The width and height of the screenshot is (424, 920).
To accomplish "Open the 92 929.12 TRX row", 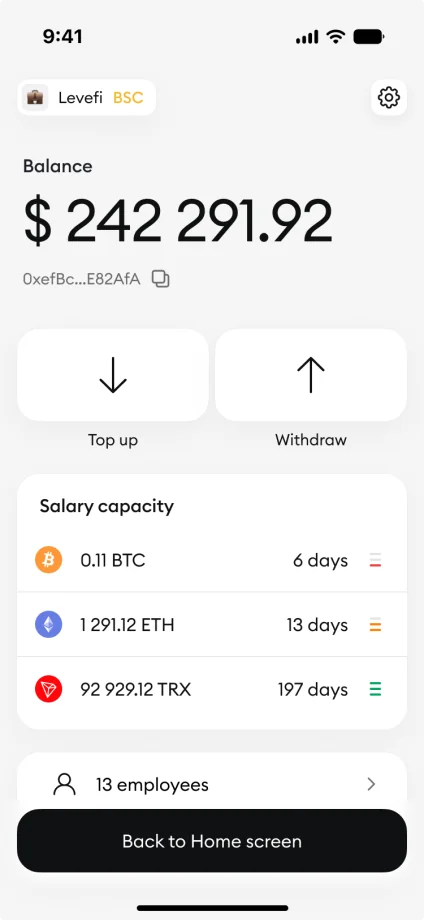I will (x=212, y=689).
